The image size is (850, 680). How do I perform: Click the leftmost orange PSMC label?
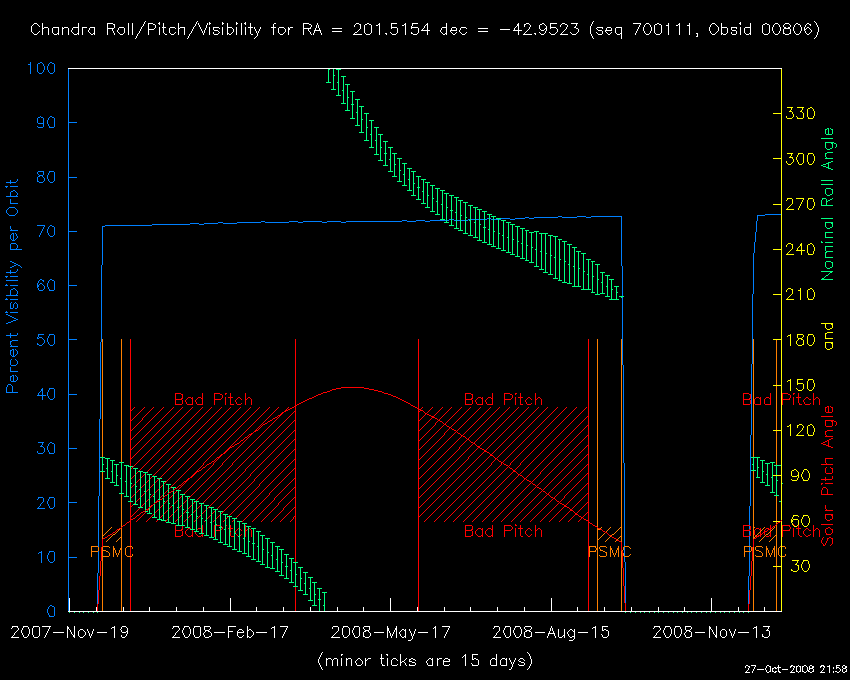click(x=111, y=552)
